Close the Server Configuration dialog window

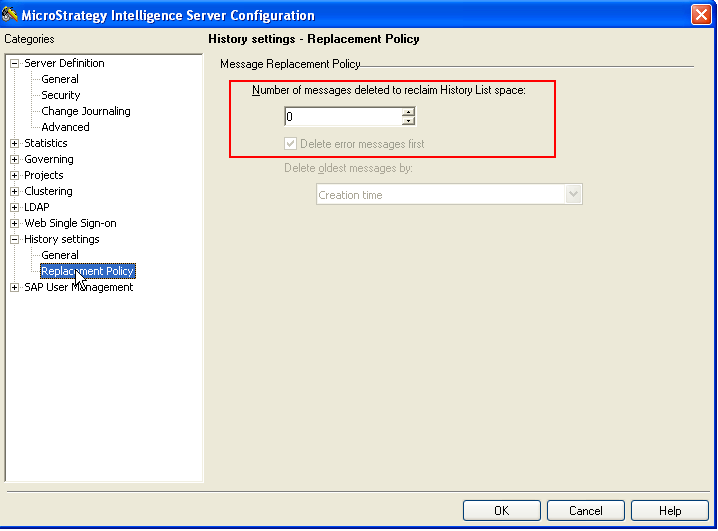(701, 14)
